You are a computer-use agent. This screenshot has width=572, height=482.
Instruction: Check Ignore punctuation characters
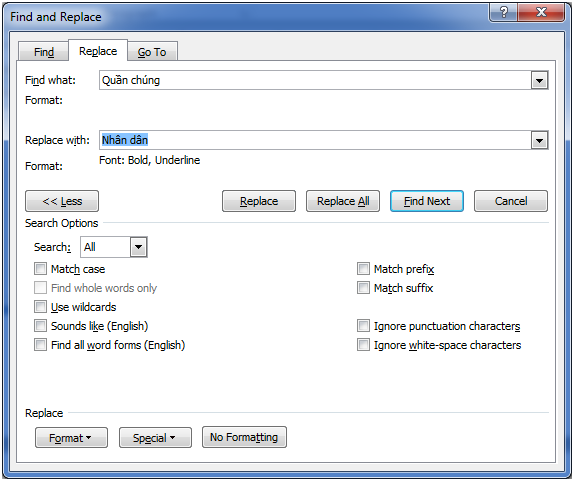363,326
